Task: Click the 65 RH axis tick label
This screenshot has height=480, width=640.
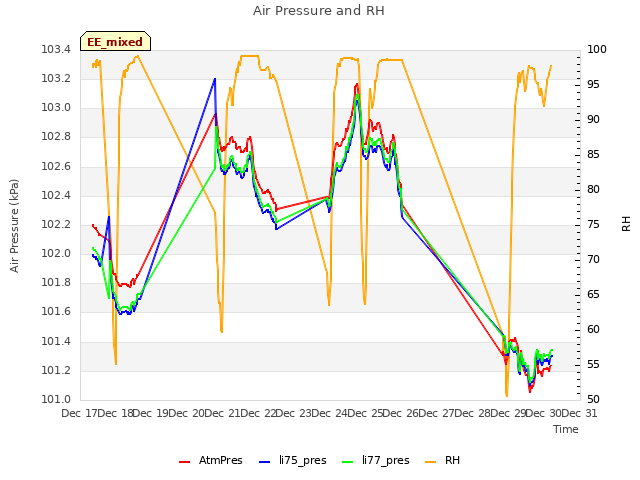Action: 593,295
